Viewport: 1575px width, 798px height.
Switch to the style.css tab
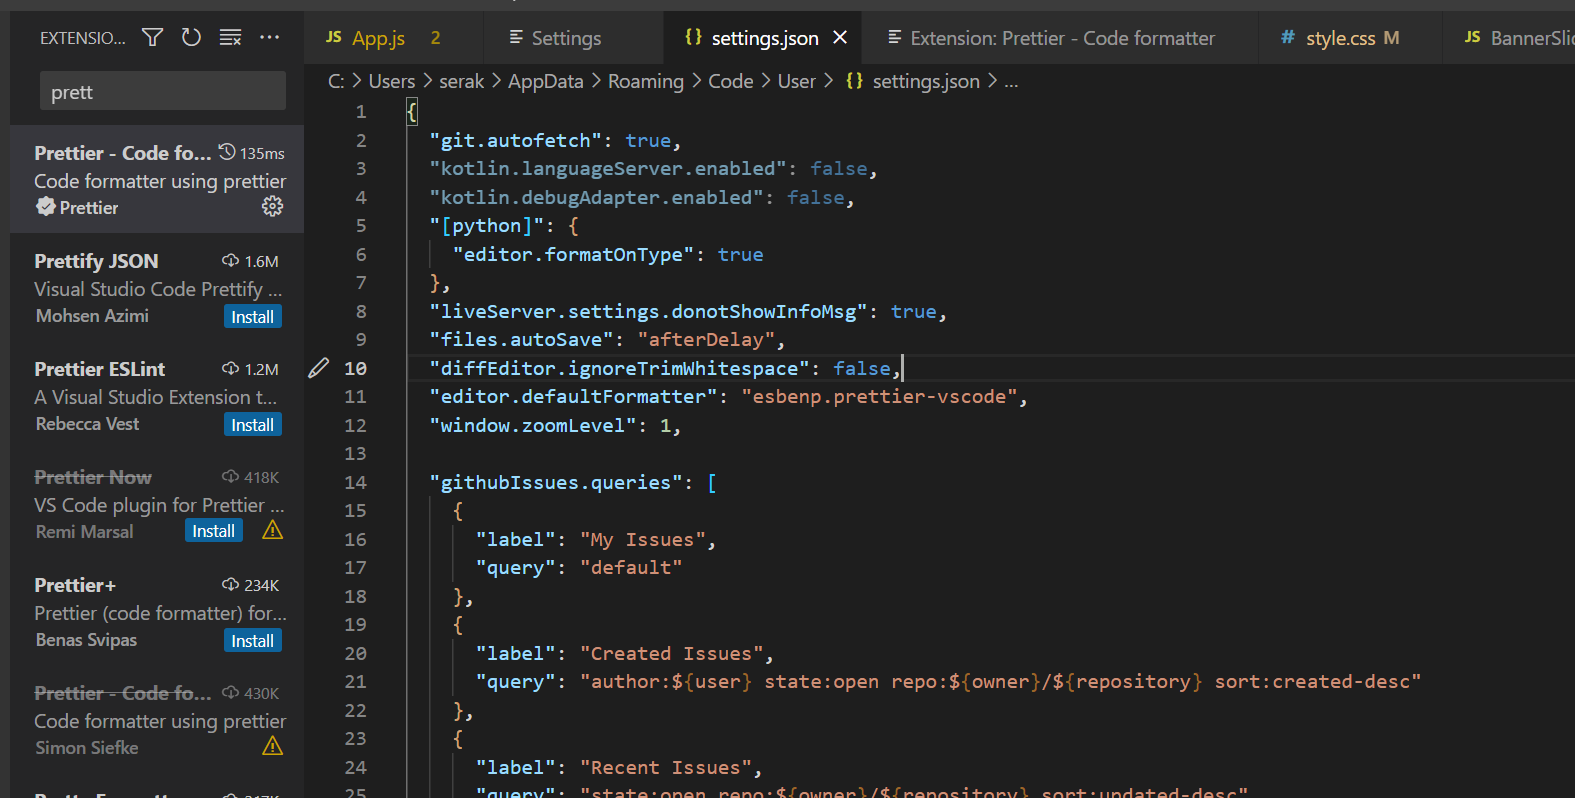1349,38
